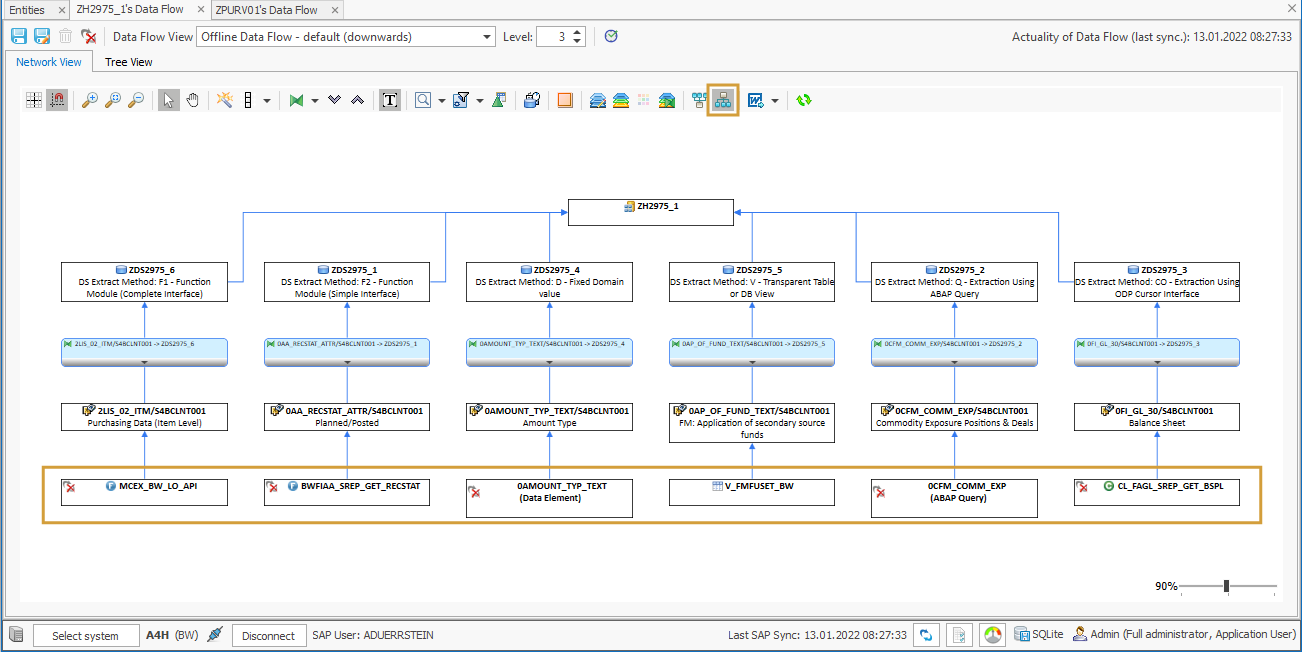Click the Disconnect button
This screenshot has height=652, width=1302.
point(268,636)
